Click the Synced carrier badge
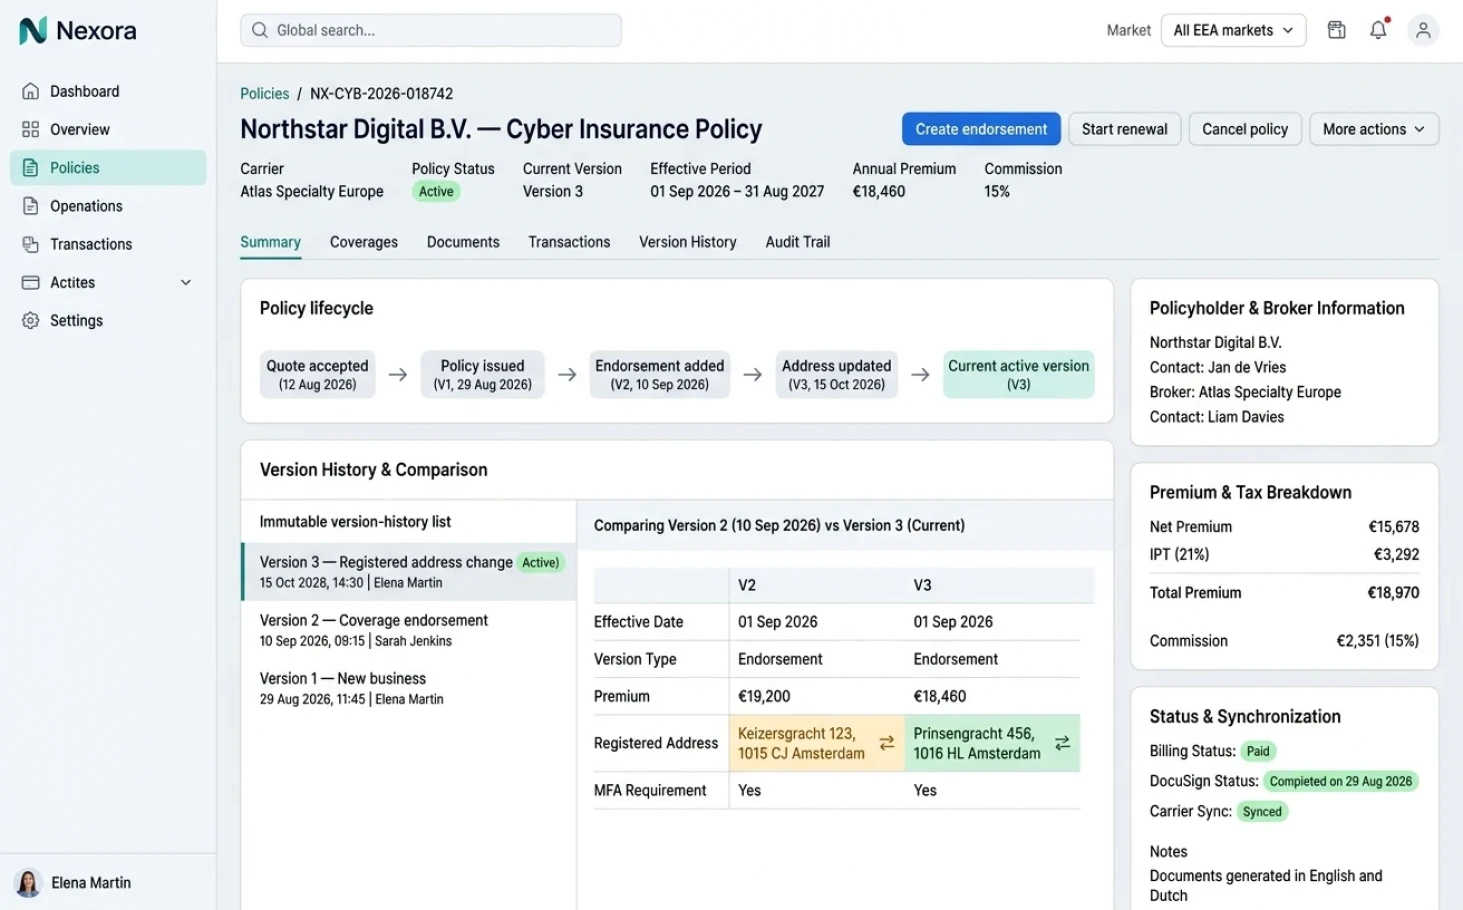1463x910 pixels. [1262, 812]
